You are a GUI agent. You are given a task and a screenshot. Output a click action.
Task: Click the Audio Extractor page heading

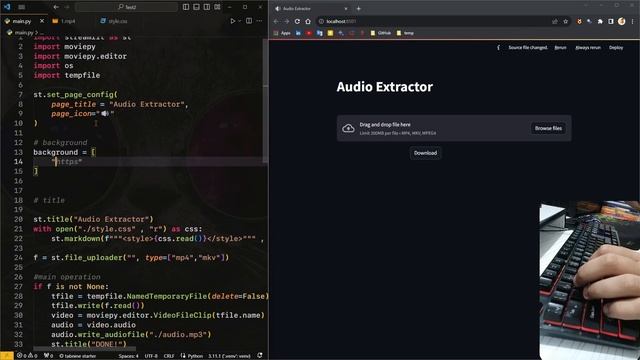click(x=384, y=87)
